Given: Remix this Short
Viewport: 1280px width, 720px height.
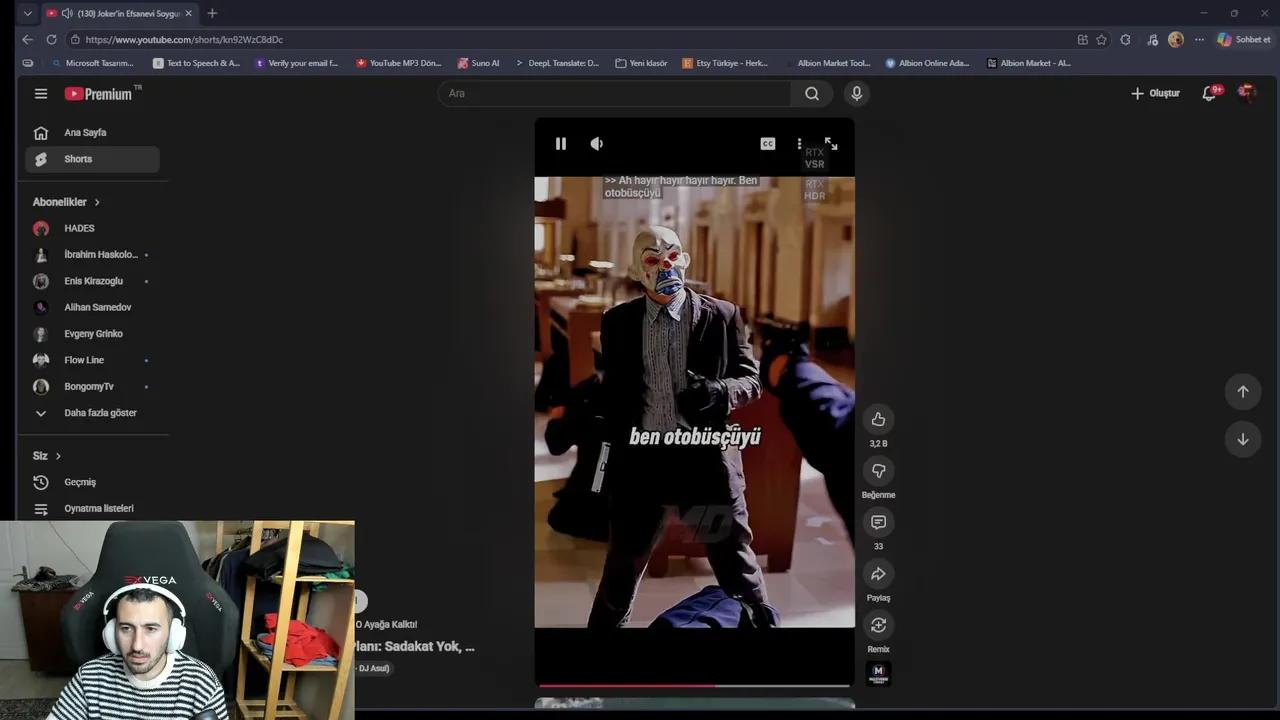Looking at the screenshot, I should (878, 625).
